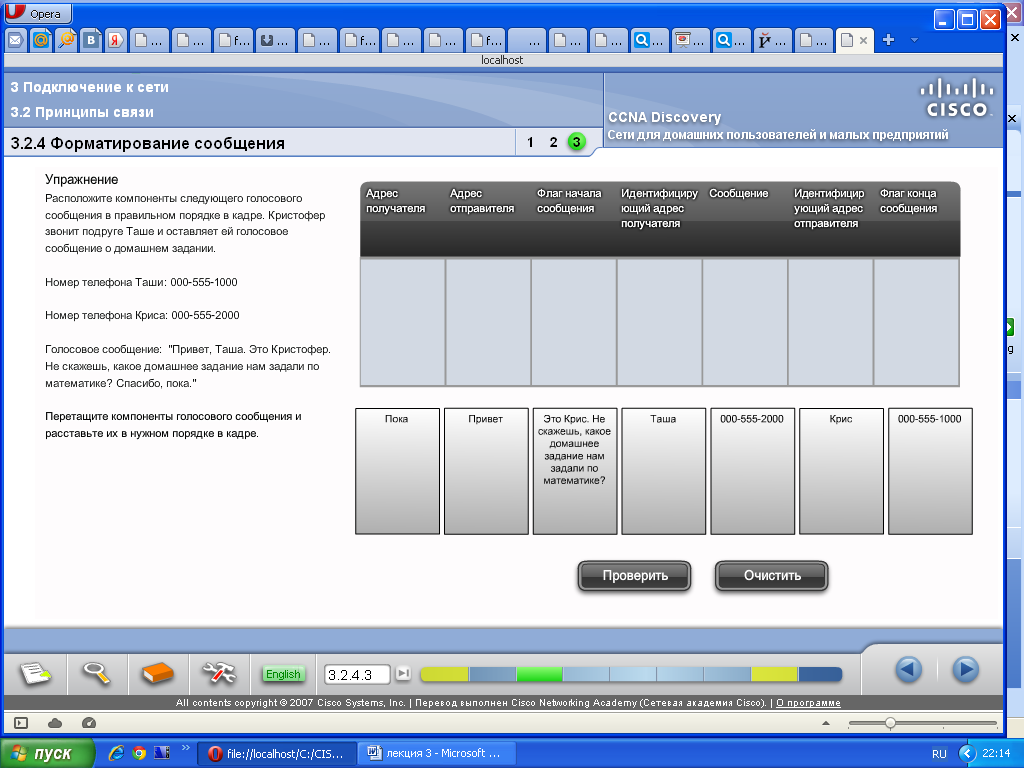Screen dimensions: 1024x768
Task: Open the Opera menu button
Action: click(x=38, y=13)
